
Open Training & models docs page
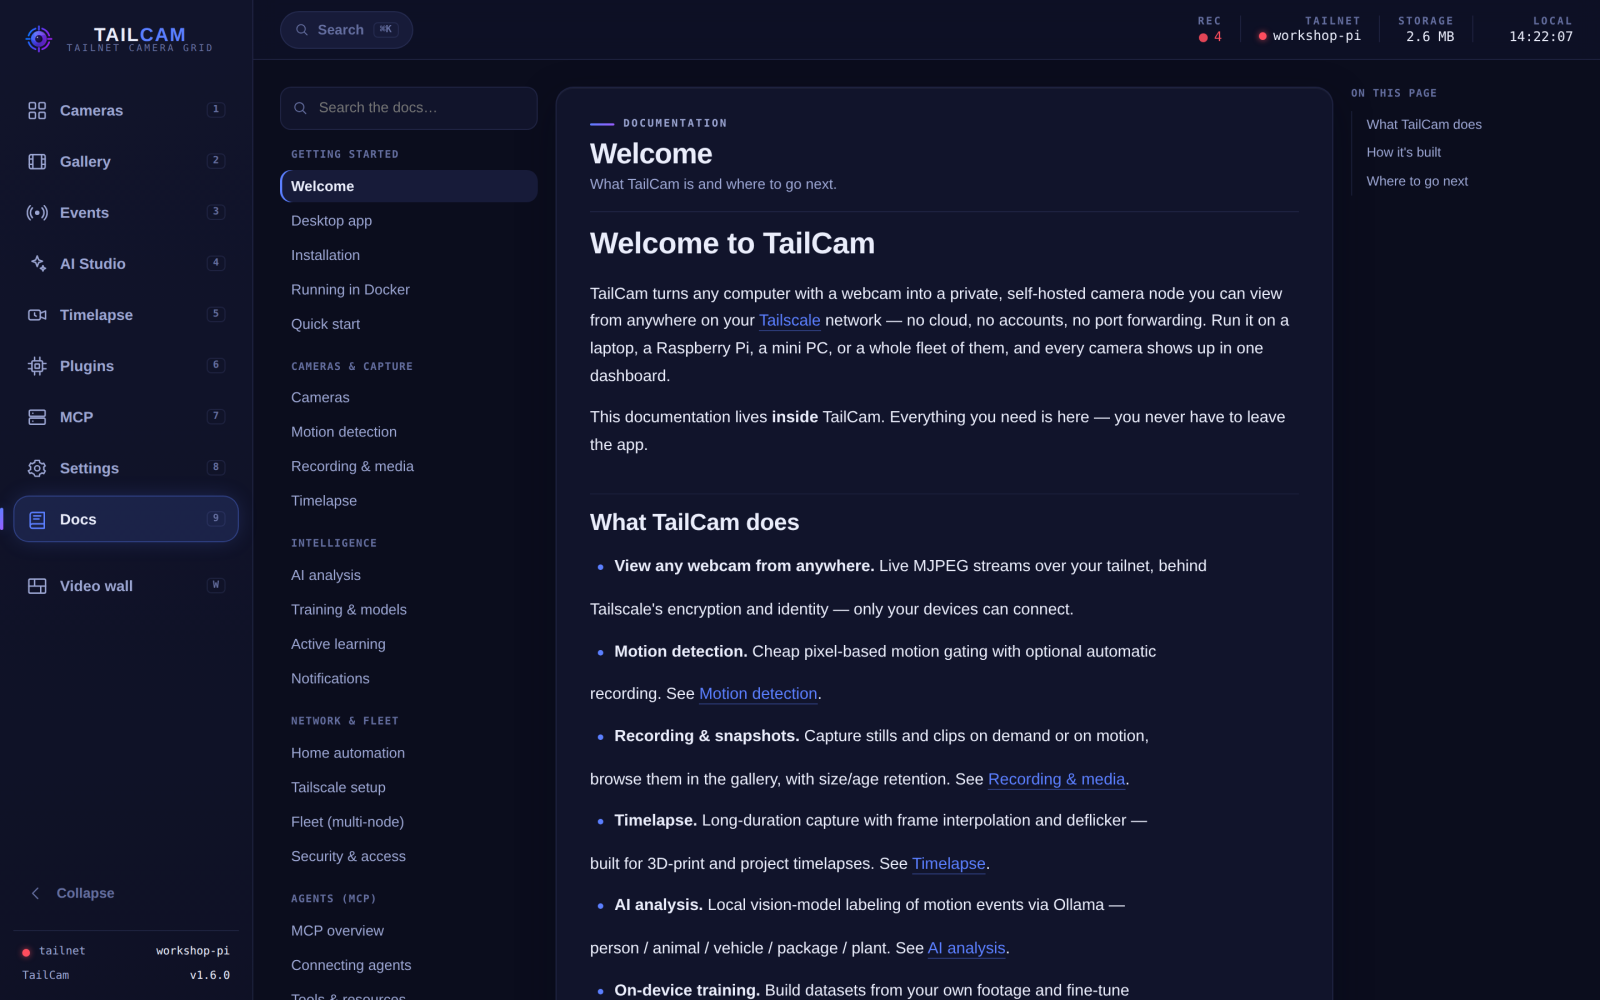pos(408,610)
